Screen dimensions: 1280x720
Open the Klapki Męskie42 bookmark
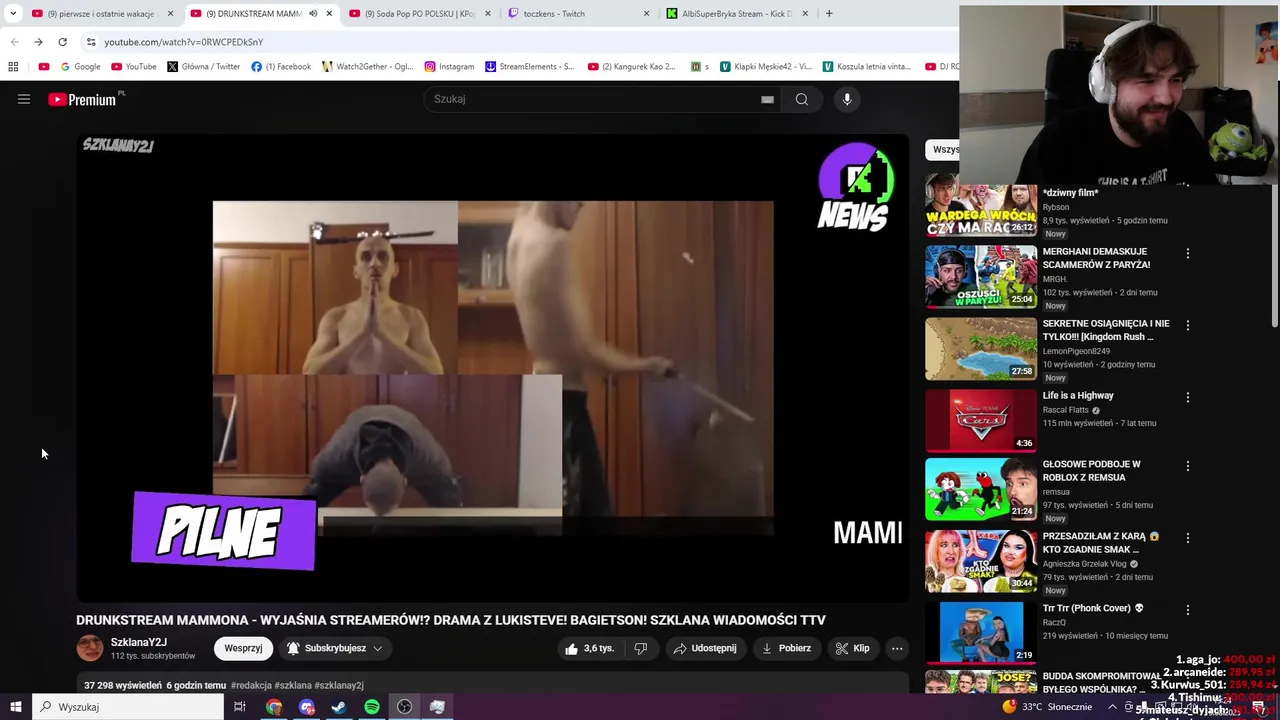[x=766, y=67]
